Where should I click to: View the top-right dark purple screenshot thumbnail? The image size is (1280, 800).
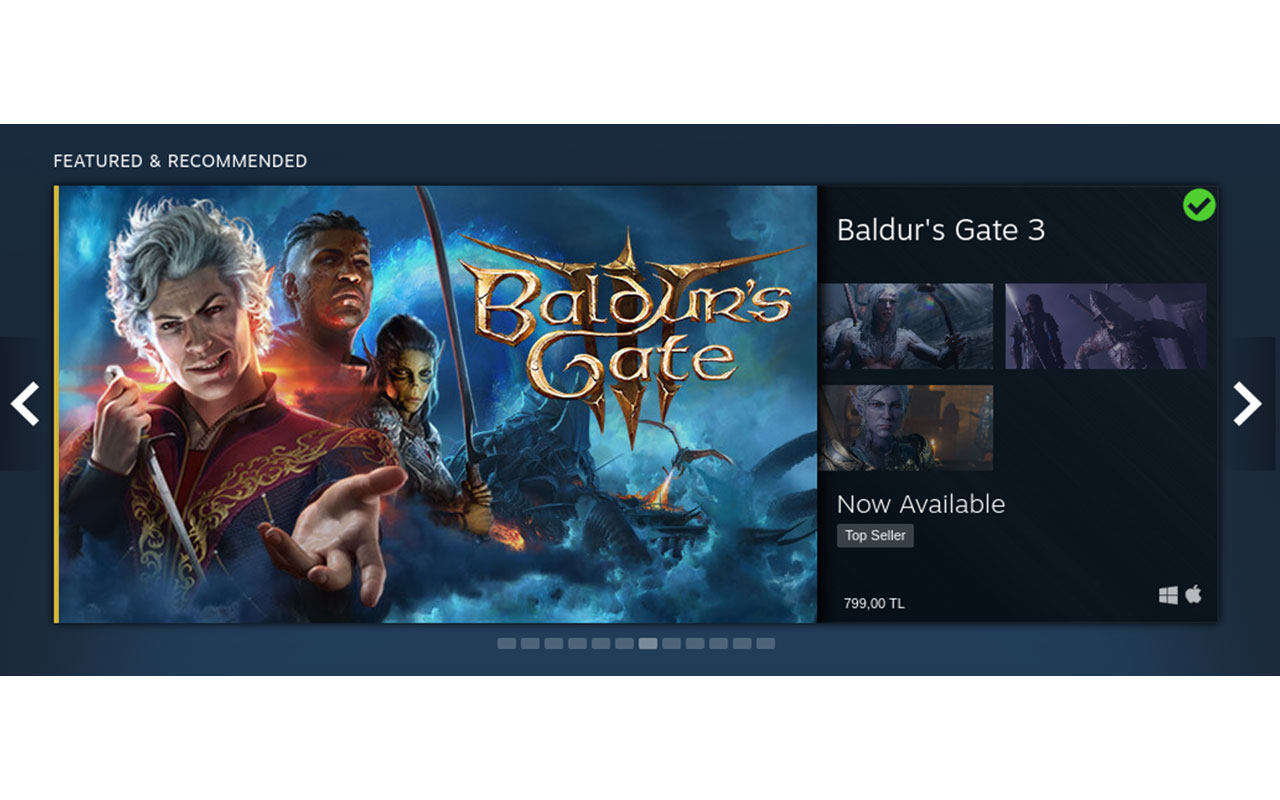pyautogui.click(x=1105, y=326)
